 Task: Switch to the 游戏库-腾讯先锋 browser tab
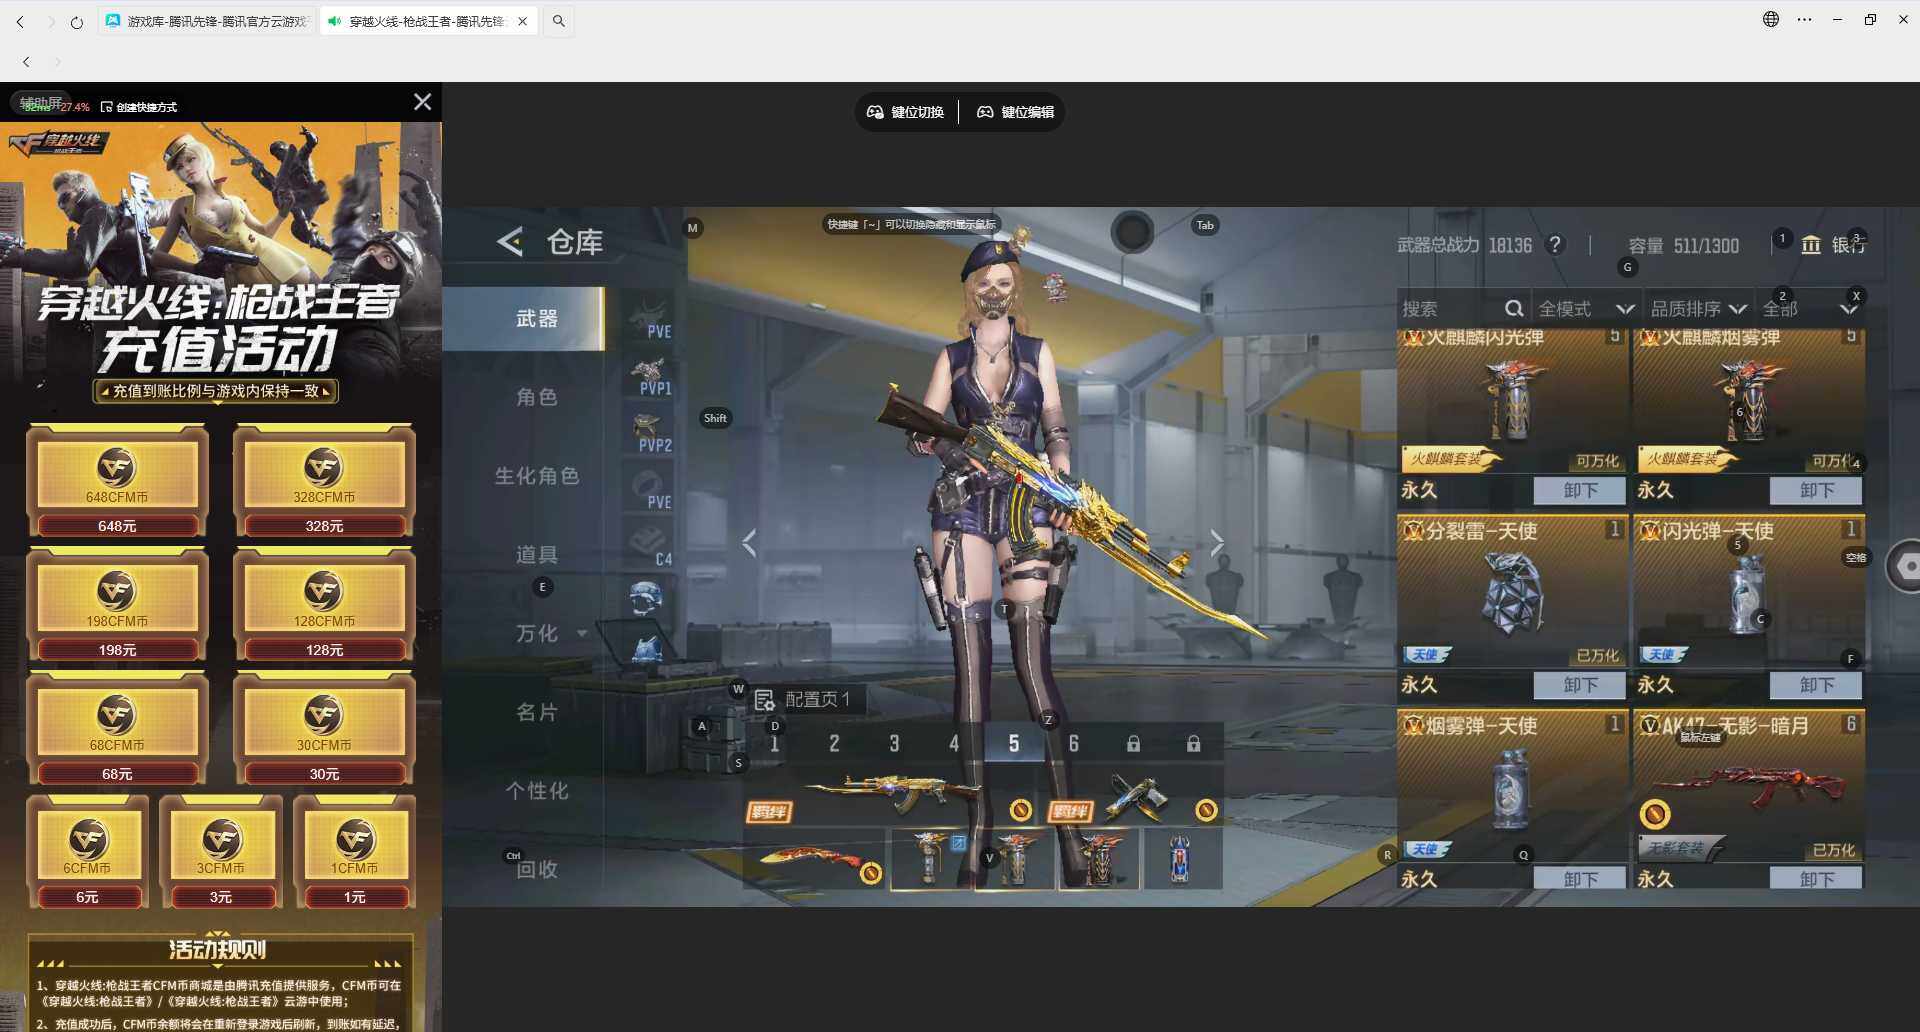pos(208,21)
